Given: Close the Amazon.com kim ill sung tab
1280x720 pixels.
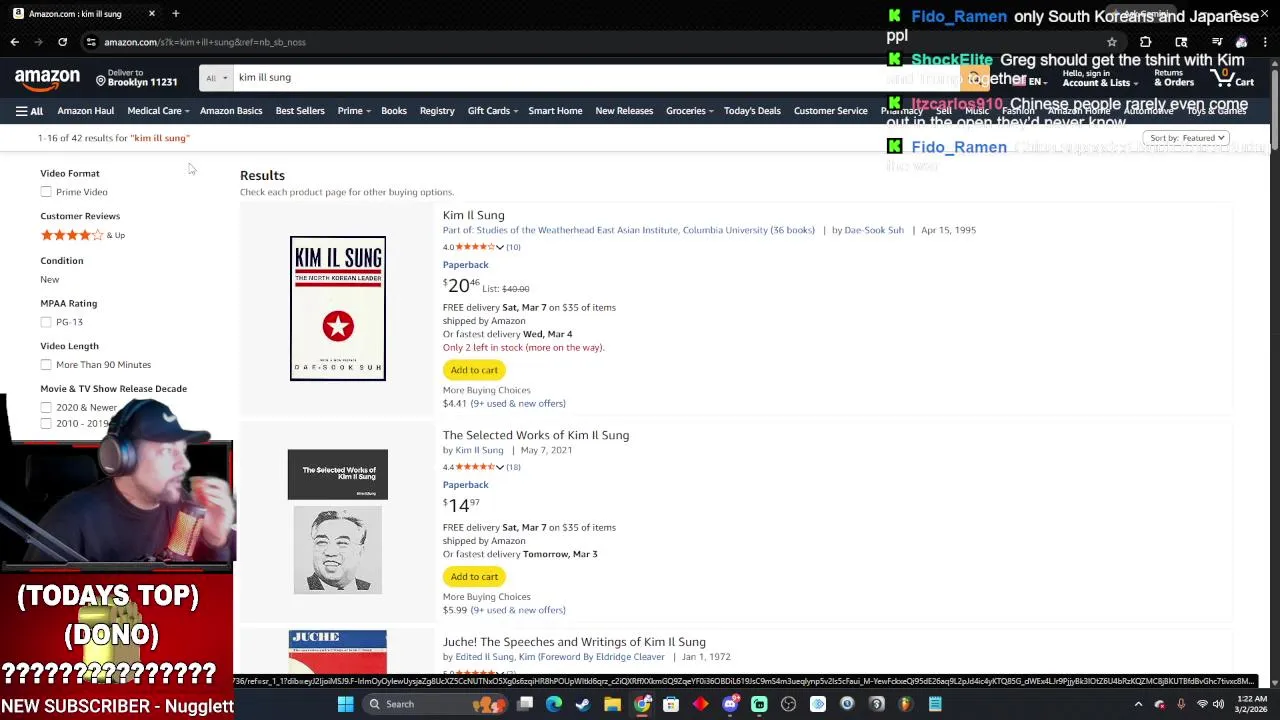Looking at the screenshot, I should 151,14.
